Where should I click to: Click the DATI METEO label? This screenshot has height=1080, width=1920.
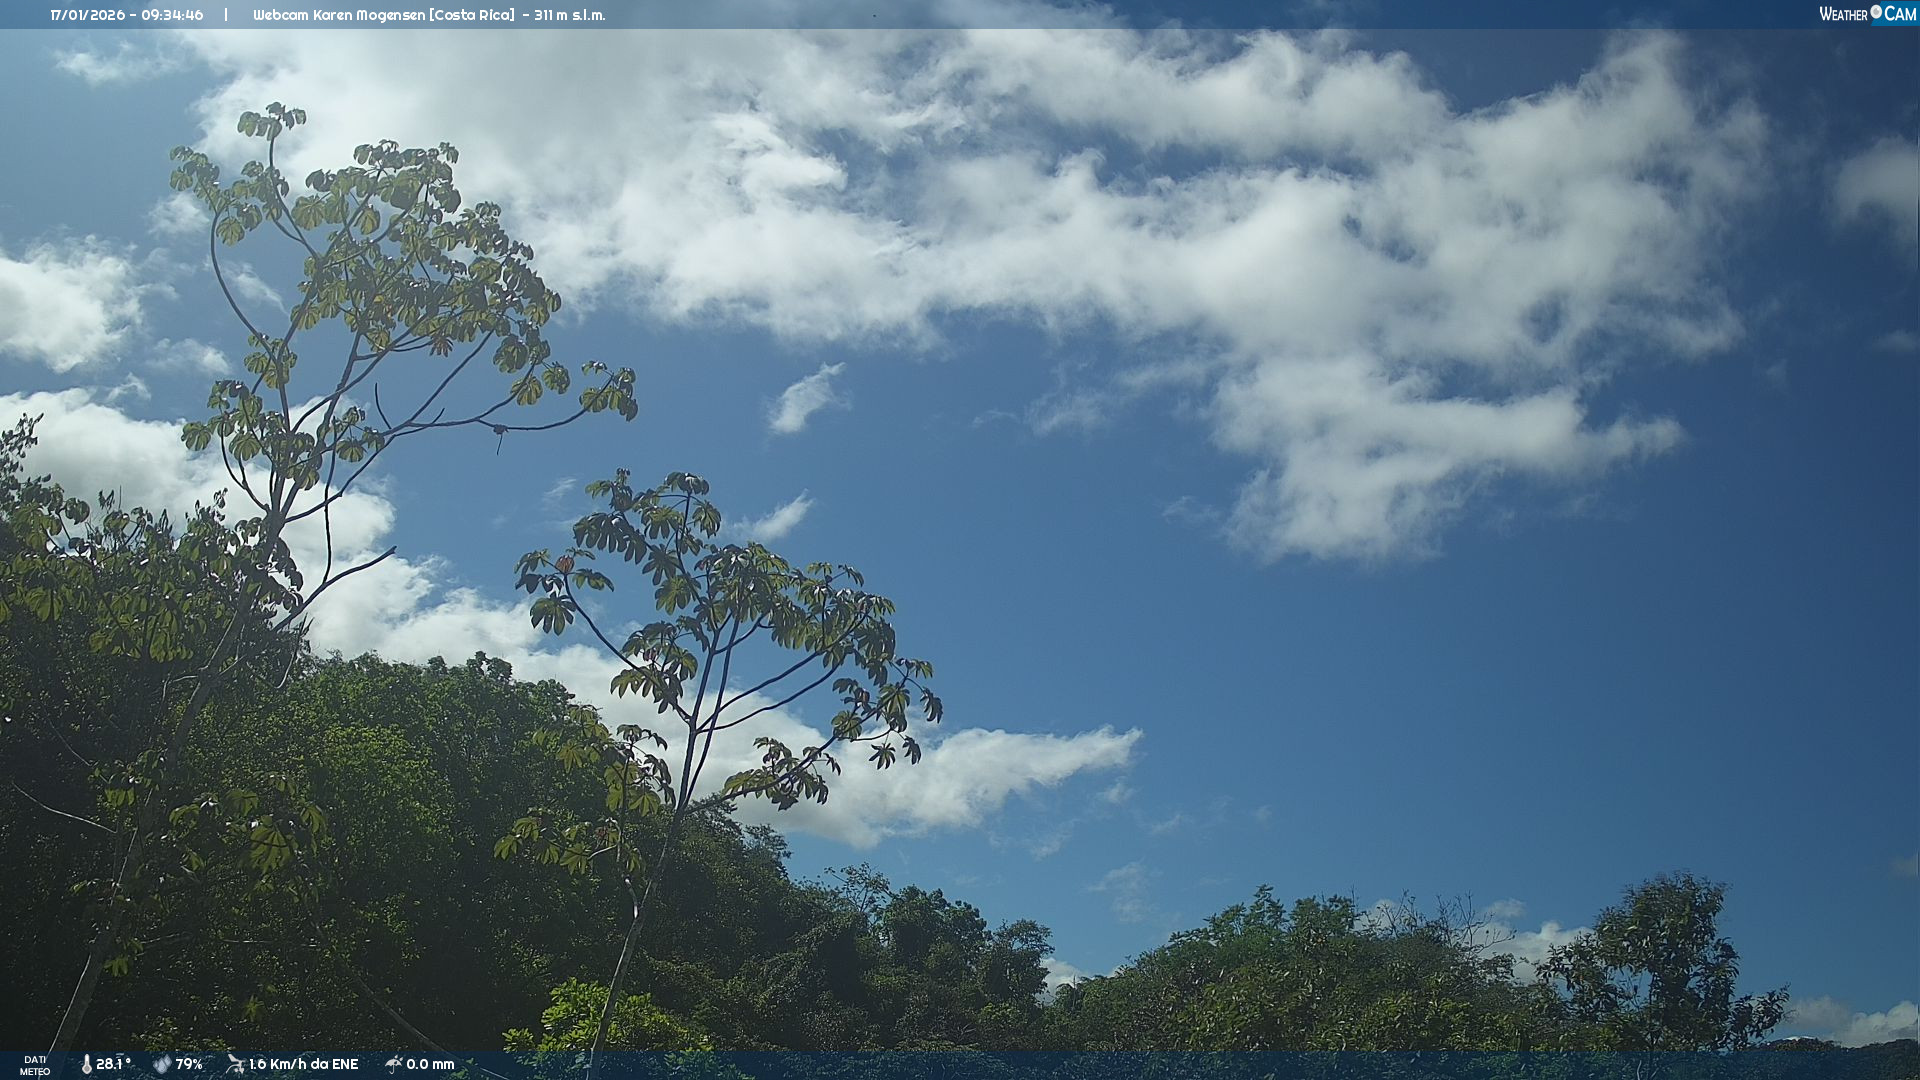coord(35,1065)
